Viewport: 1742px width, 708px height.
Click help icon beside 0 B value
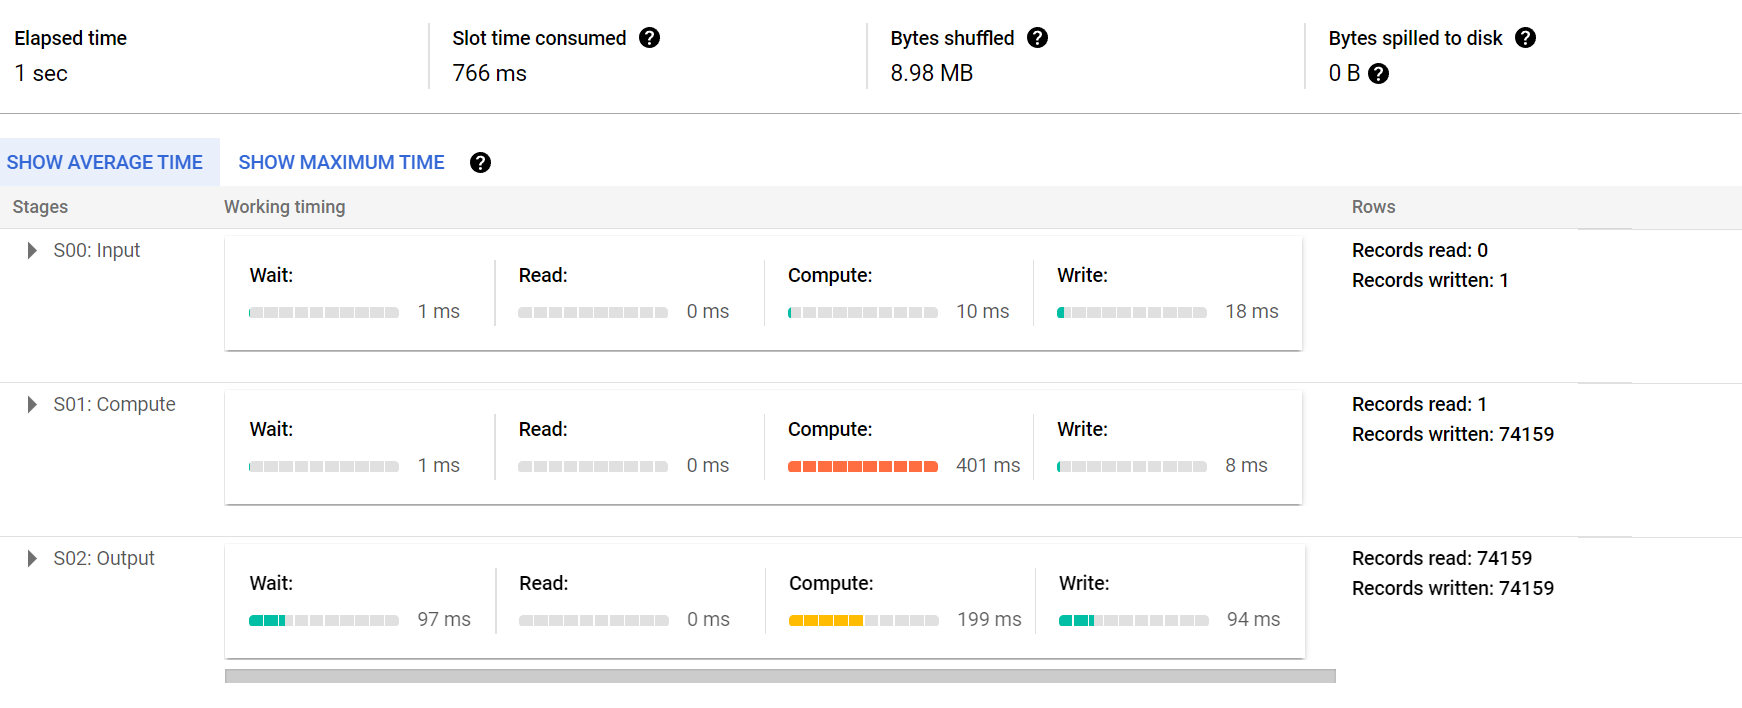[x=1378, y=74]
